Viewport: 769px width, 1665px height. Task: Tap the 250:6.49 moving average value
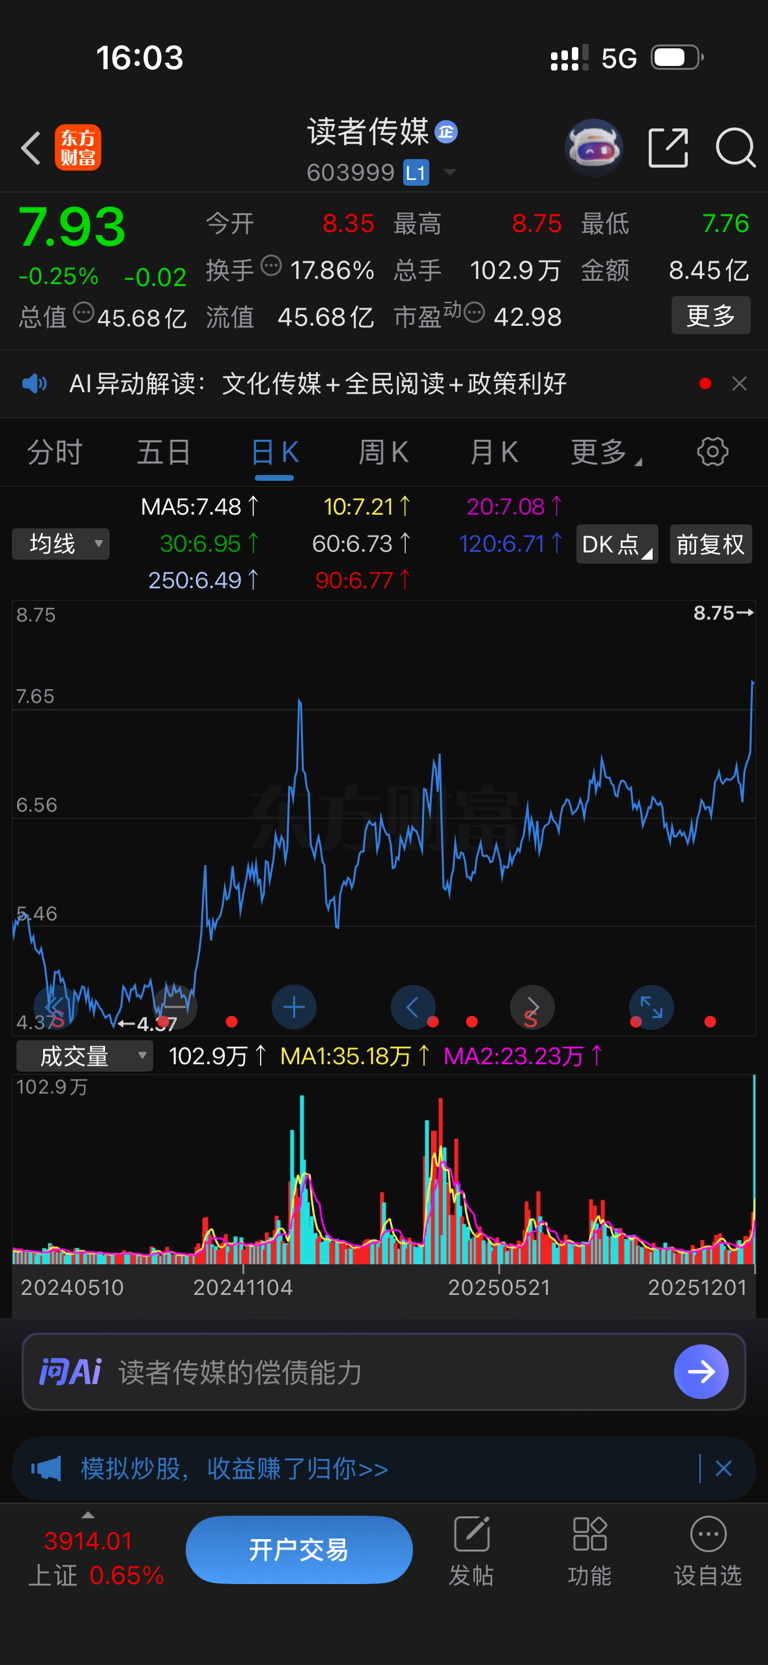pos(203,580)
